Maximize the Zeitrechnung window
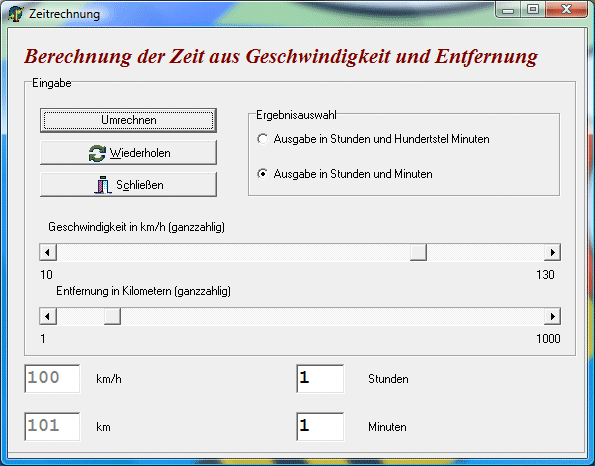595x466 pixels. pyautogui.click(x=533, y=9)
